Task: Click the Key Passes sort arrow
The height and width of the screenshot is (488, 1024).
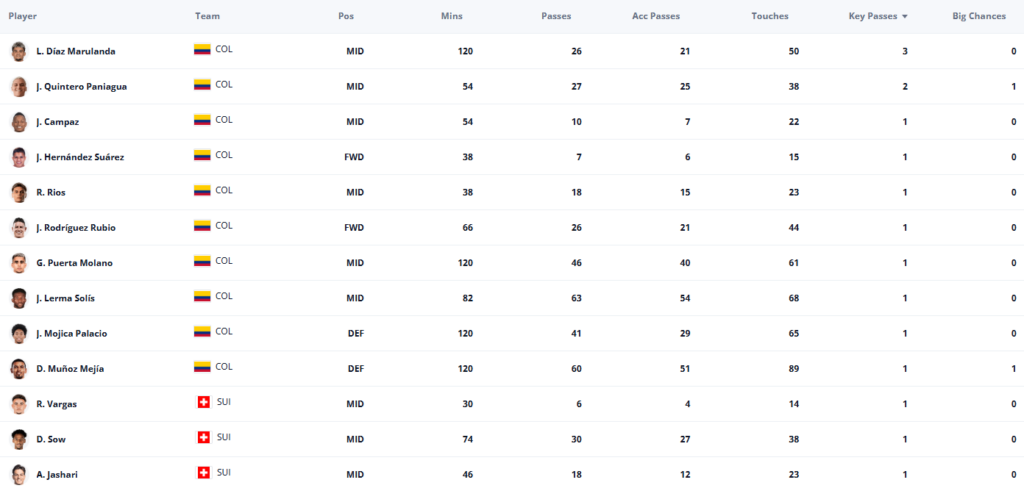Action: [x=904, y=17]
